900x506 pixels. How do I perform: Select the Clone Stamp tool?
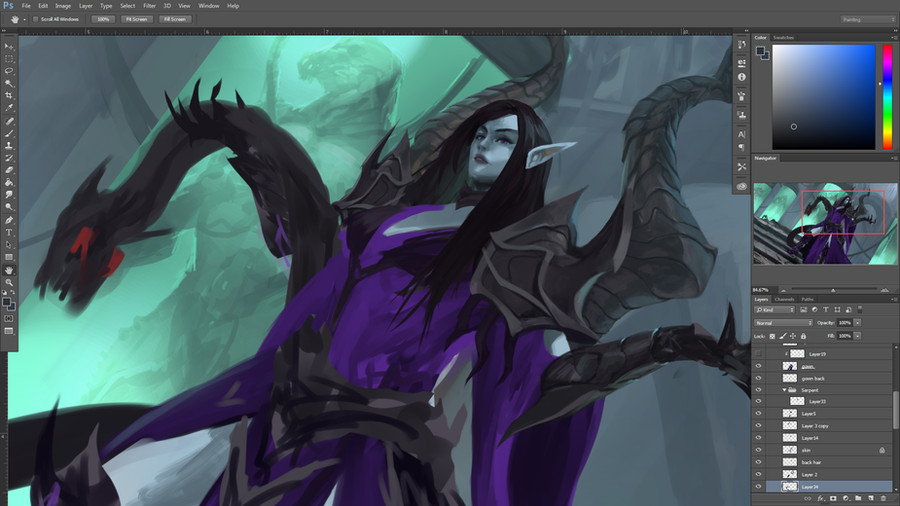[x=9, y=146]
